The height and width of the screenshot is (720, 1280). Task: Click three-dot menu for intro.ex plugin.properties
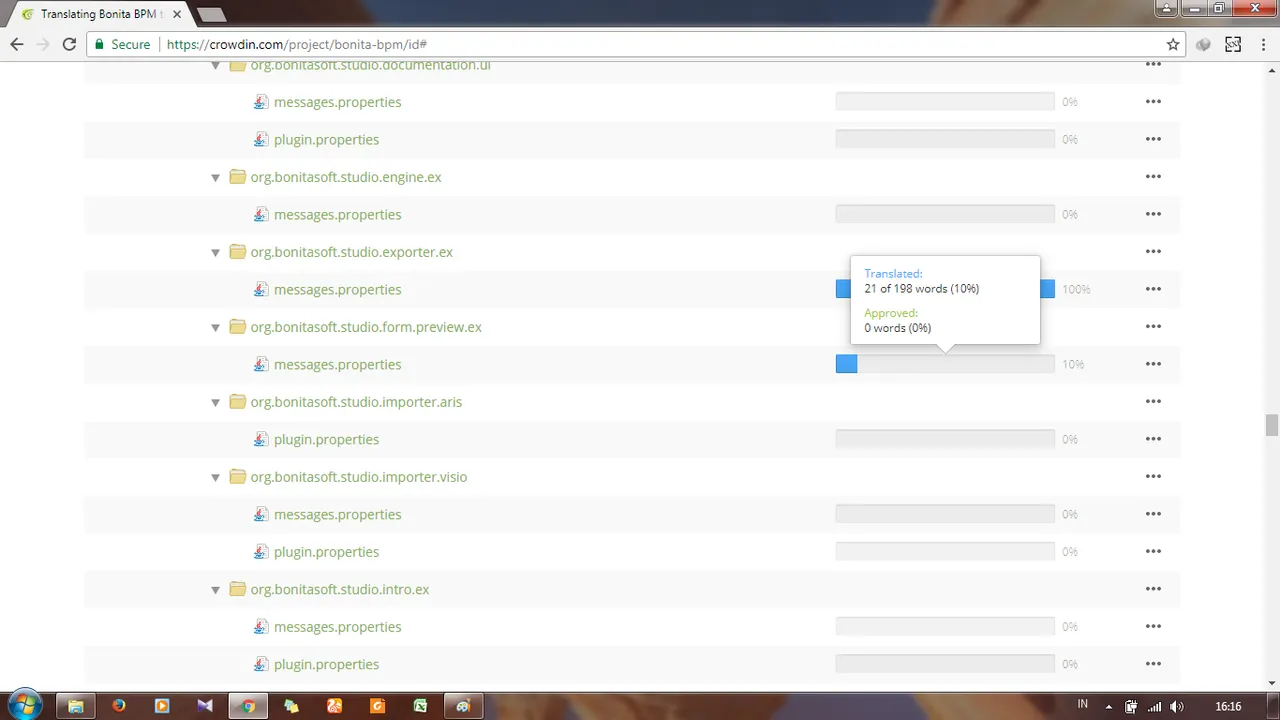1153,664
